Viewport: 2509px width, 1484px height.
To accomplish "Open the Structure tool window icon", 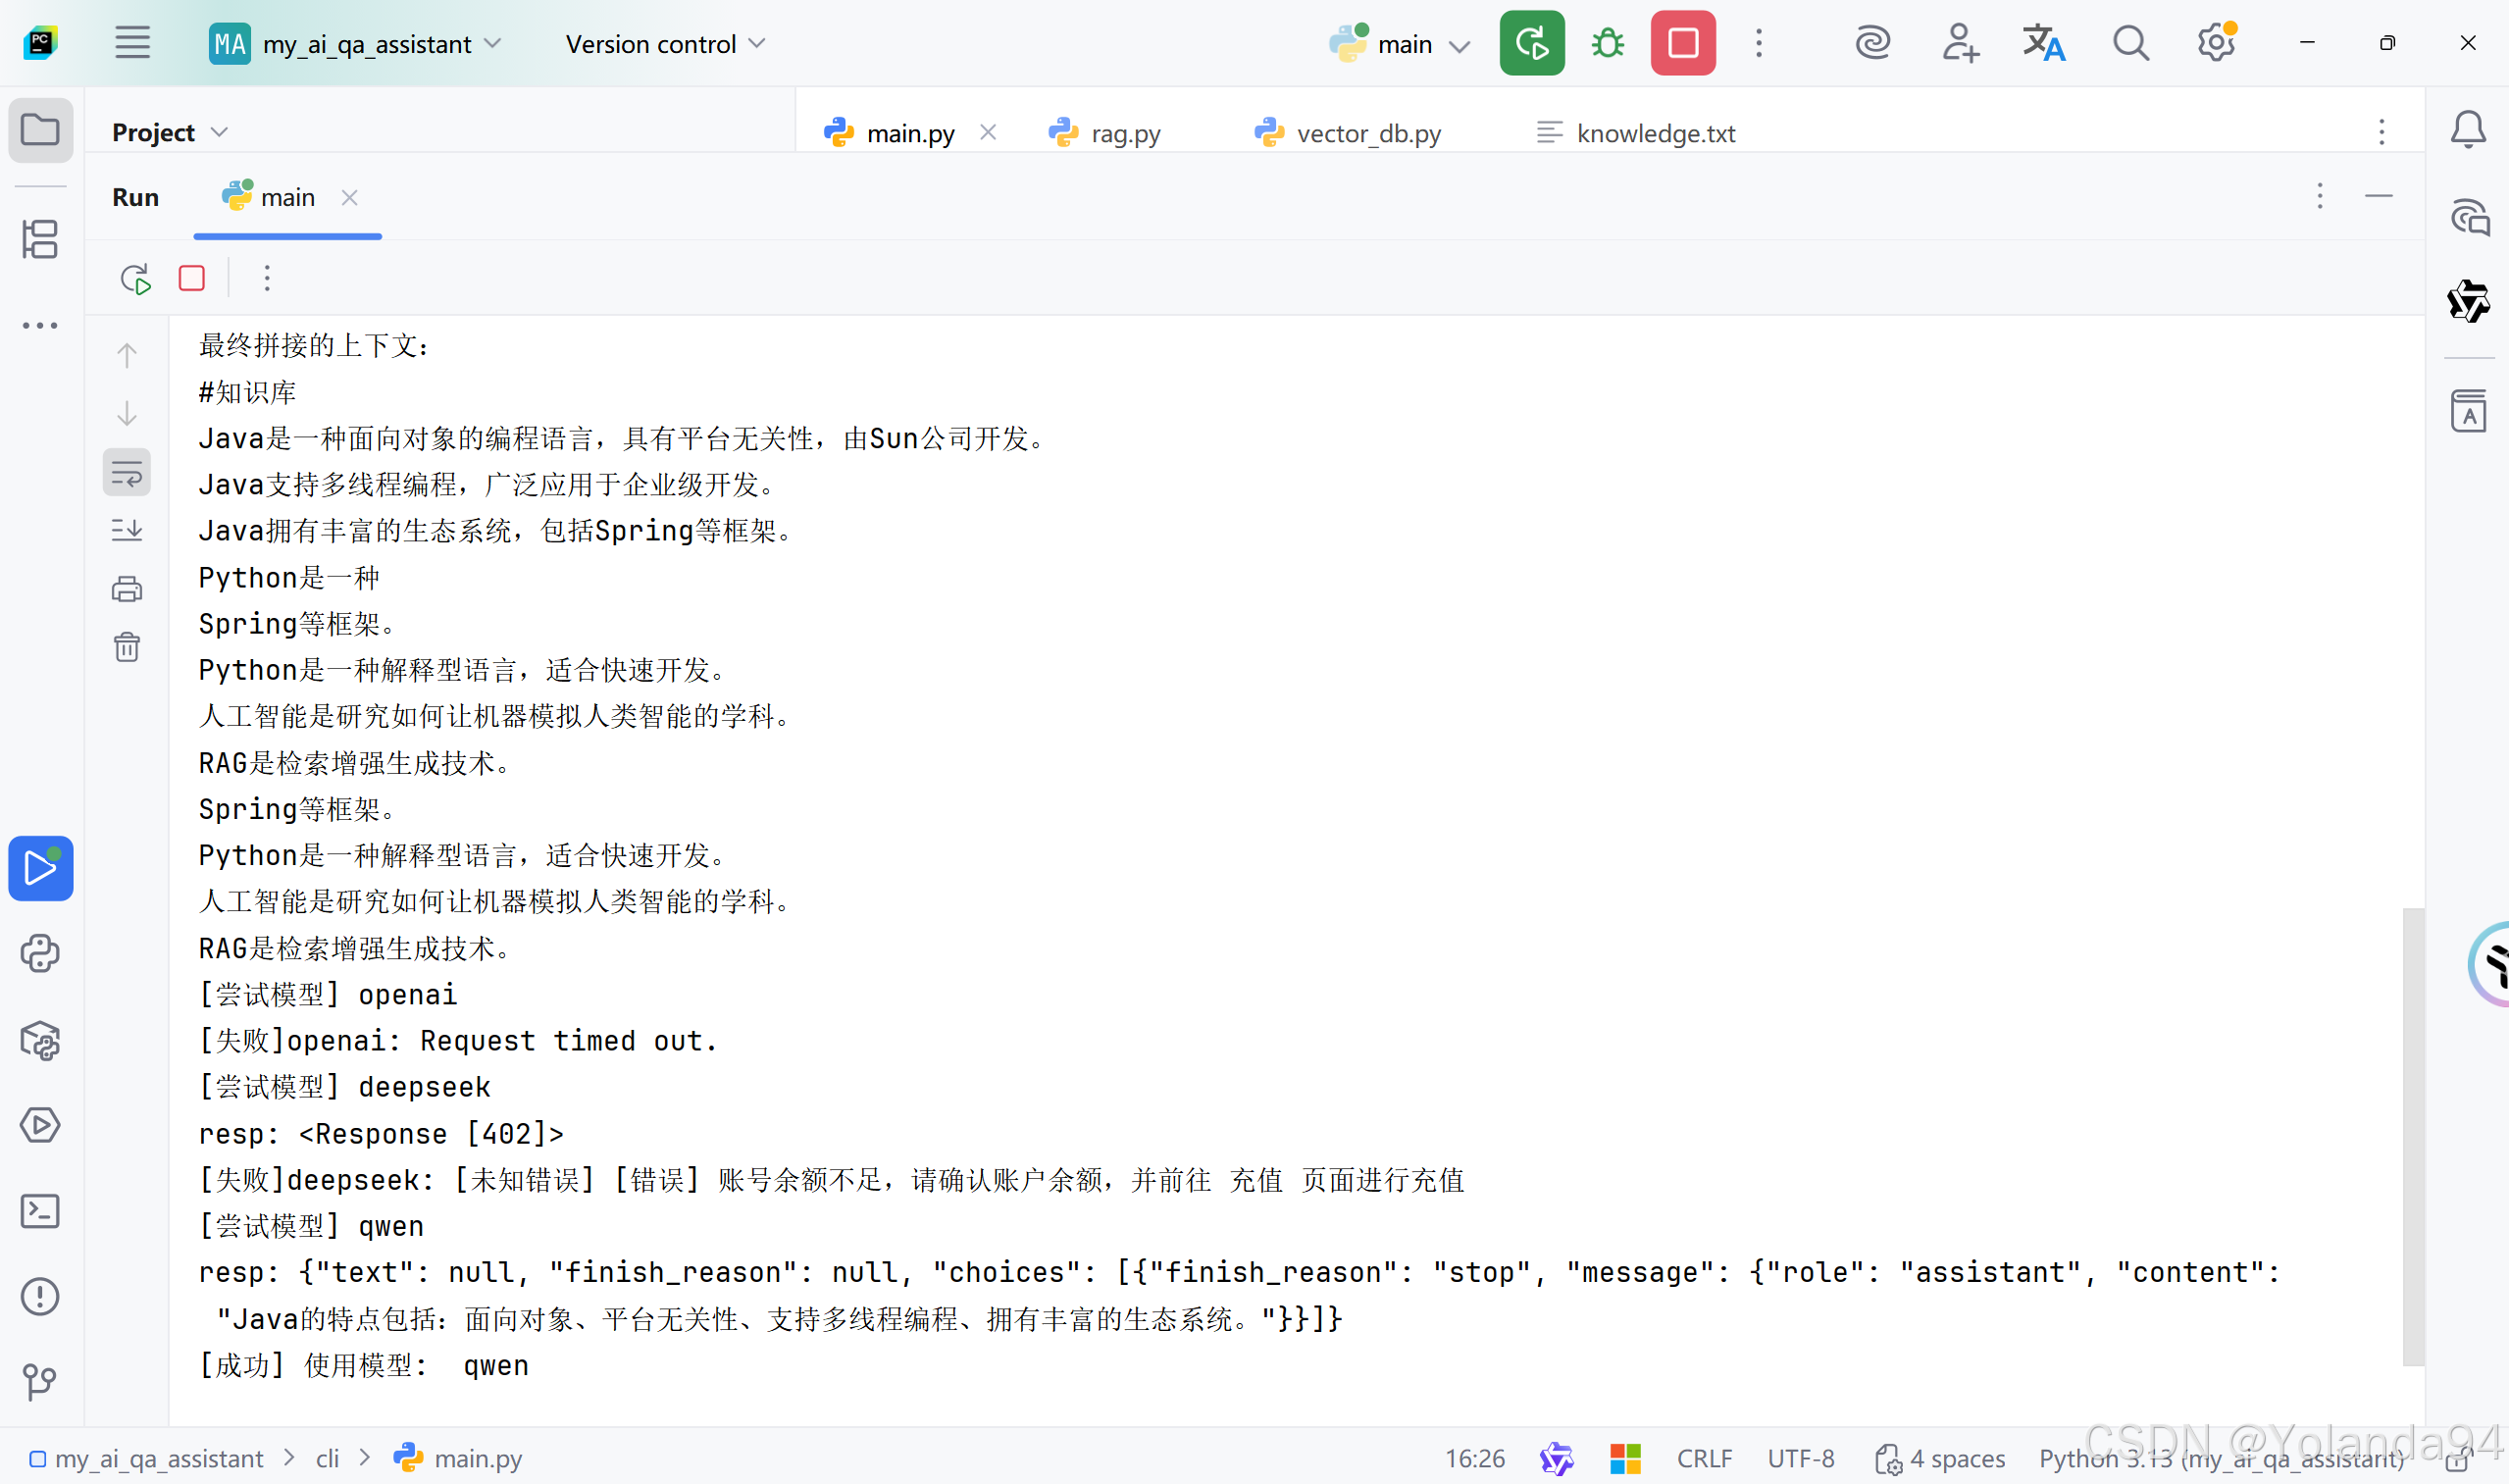I will (x=41, y=240).
